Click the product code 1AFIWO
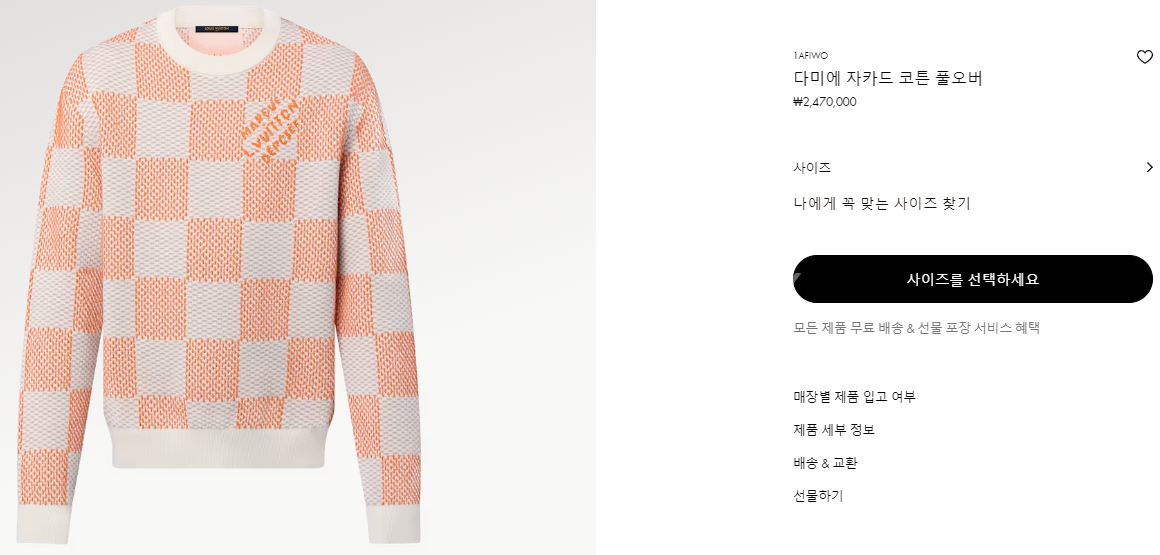 [810, 56]
